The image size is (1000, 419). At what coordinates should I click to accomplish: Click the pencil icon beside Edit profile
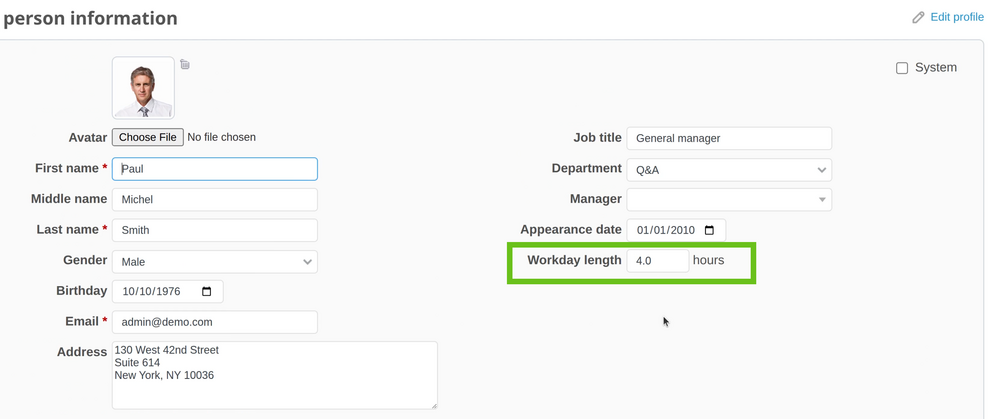(918, 17)
